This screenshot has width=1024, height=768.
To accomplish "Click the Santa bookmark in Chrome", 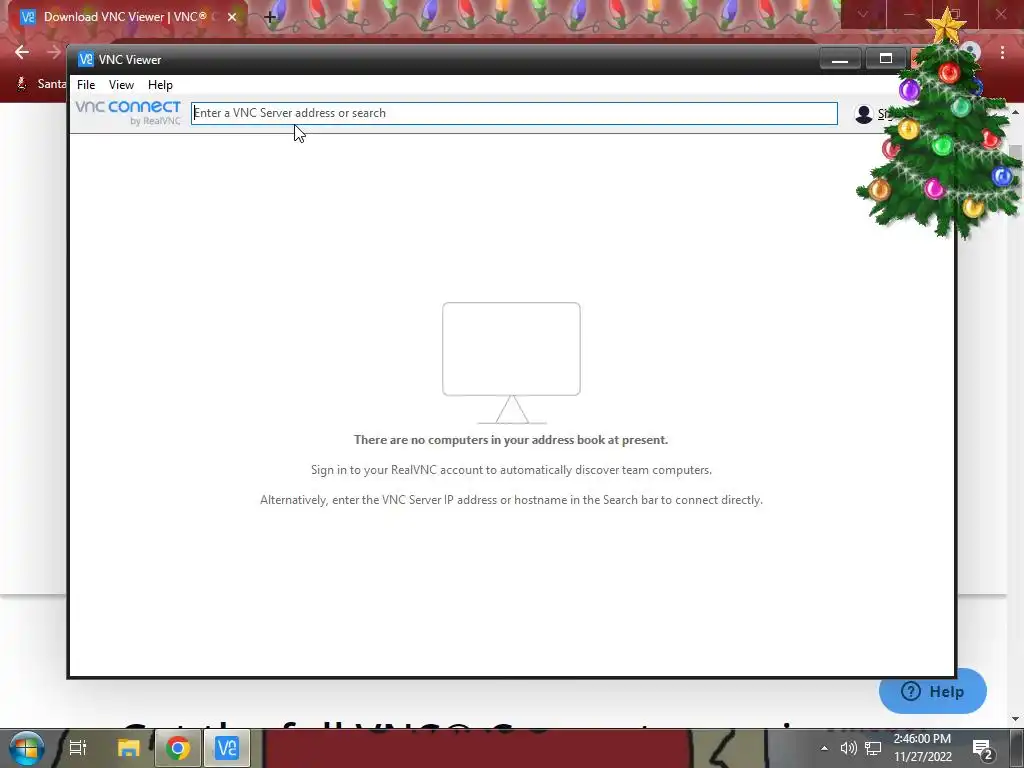I will (x=40, y=84).
